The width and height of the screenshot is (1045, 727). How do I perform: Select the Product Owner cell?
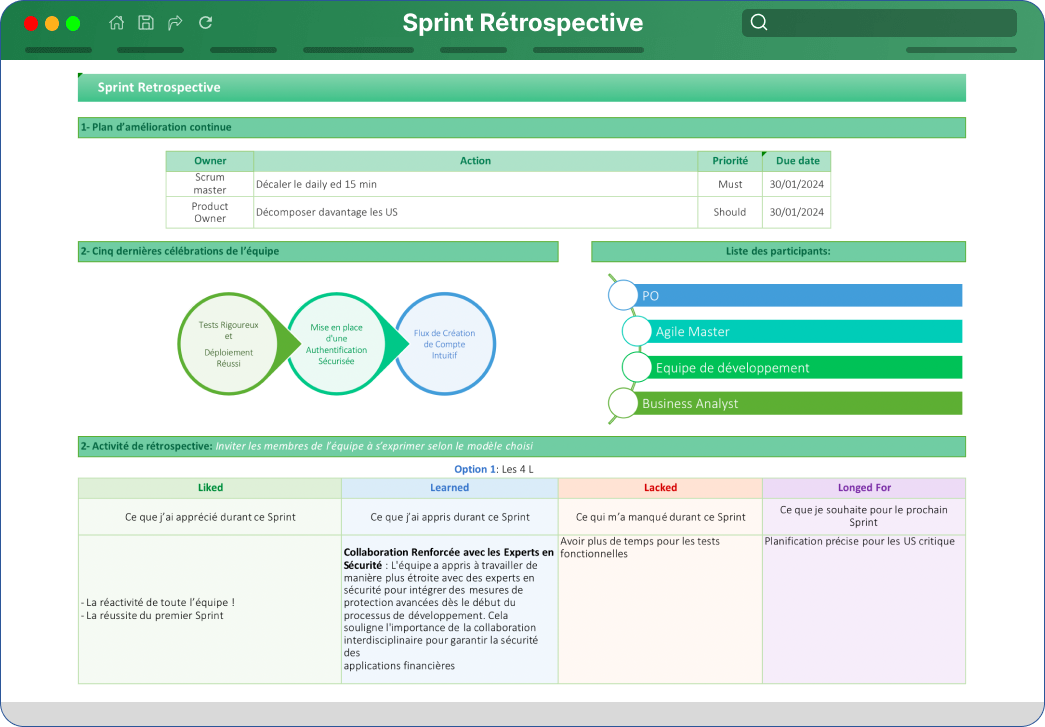210,212
